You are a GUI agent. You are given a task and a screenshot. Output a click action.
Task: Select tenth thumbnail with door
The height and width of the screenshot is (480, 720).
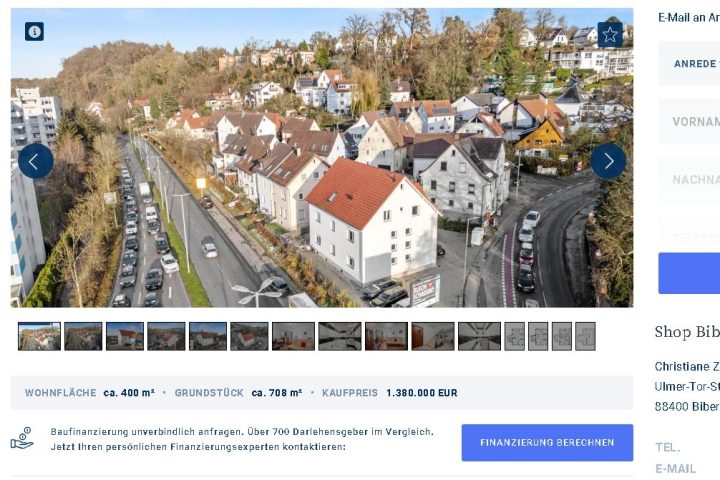click(x=433, y=336)
